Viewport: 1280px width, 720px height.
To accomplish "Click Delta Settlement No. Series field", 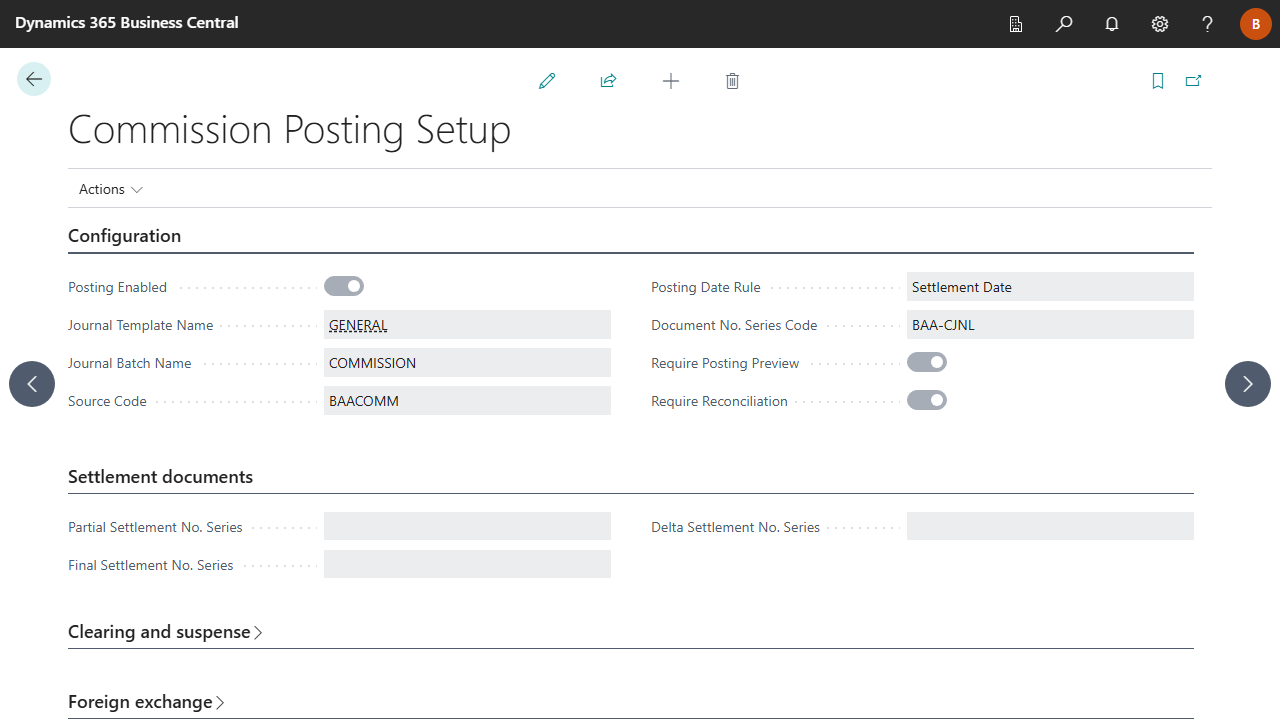I will 1050,527.
